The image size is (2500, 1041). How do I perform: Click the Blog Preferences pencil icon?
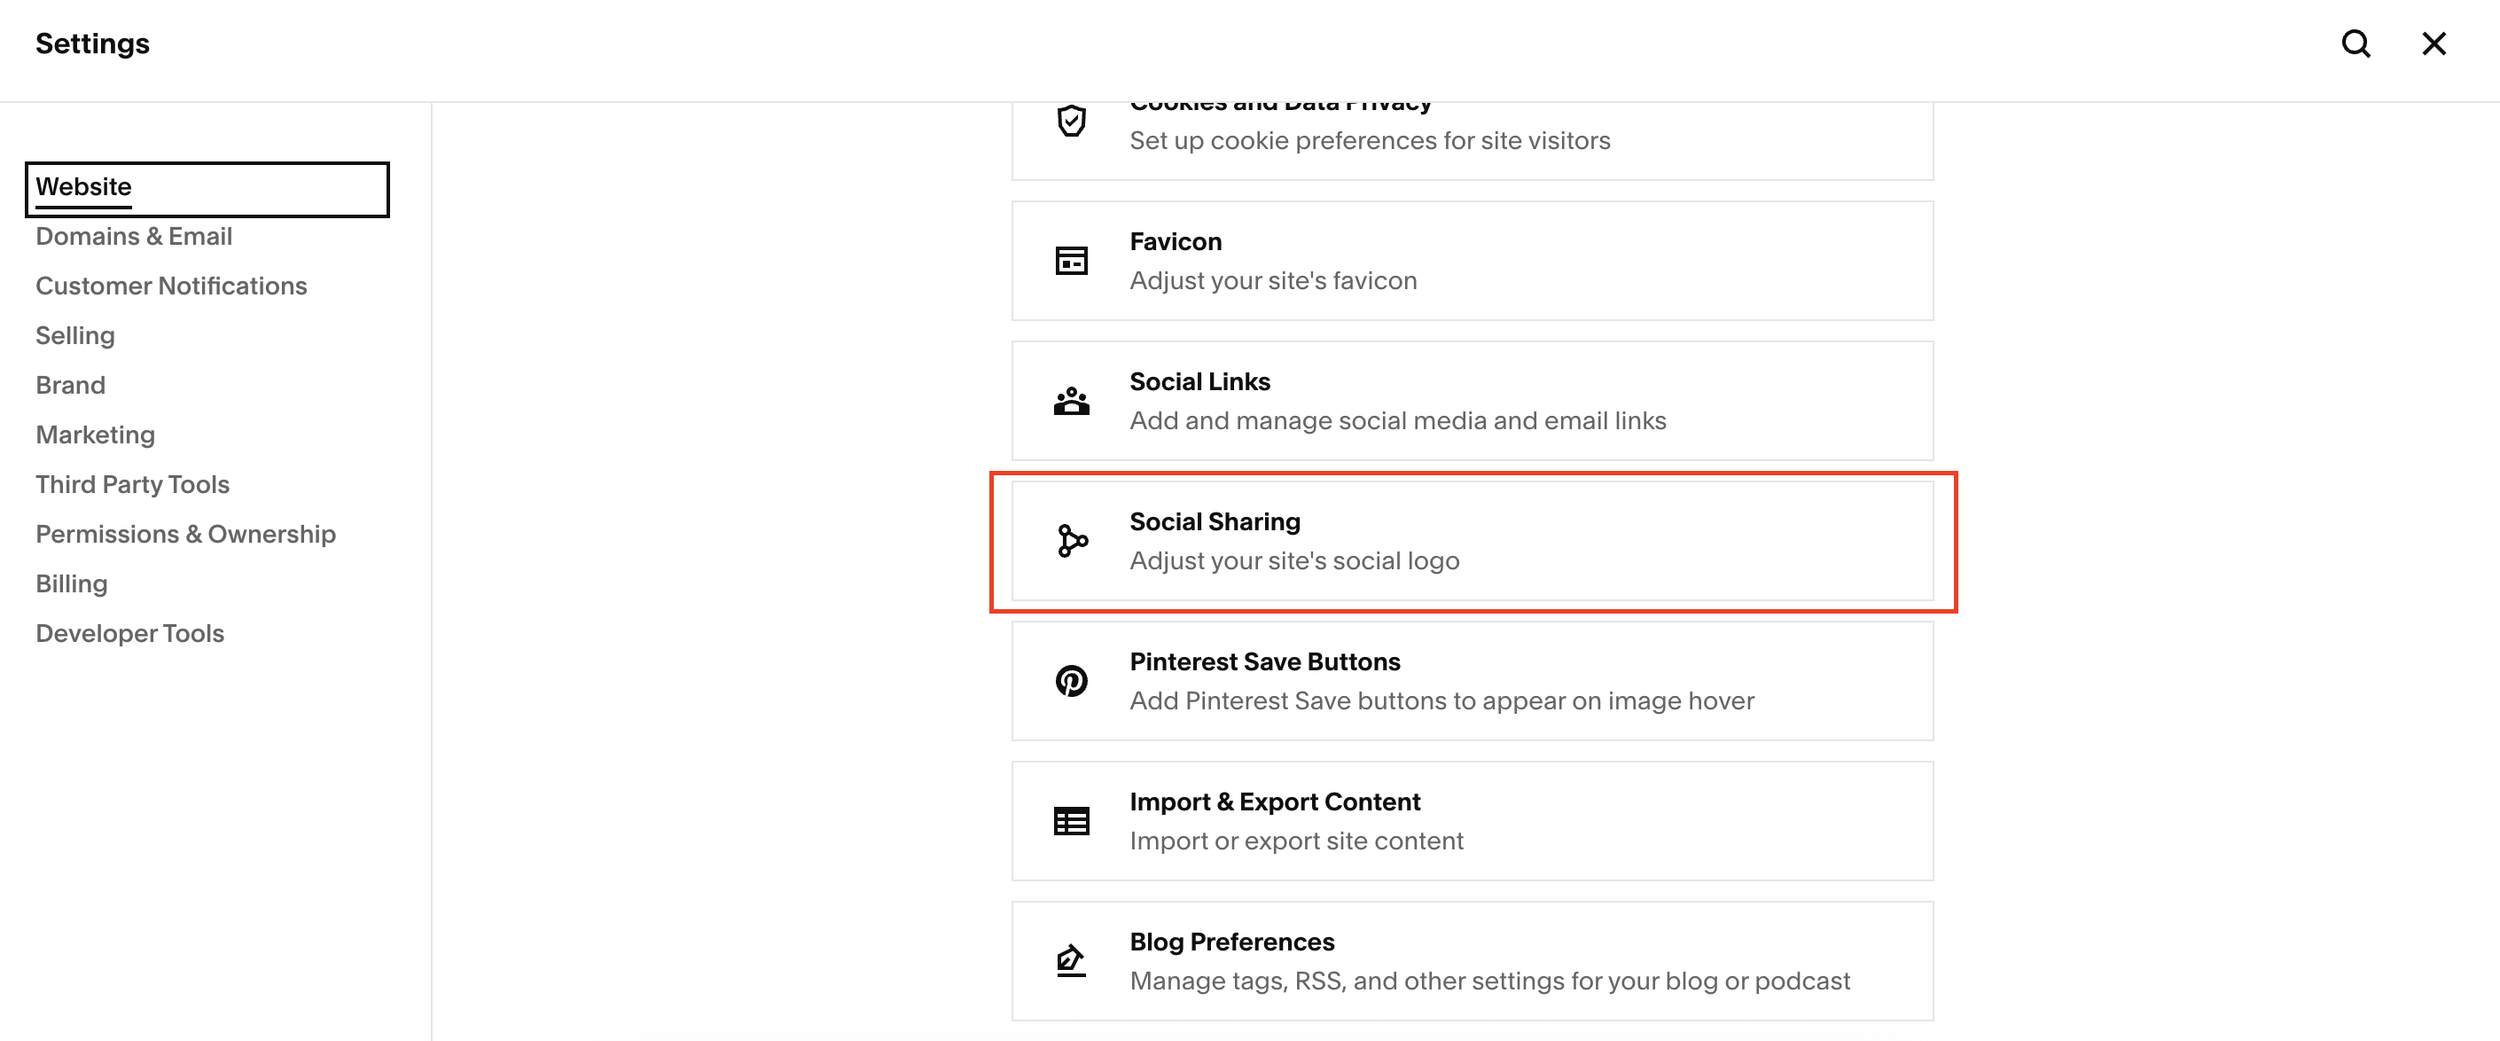(1070, 960)
